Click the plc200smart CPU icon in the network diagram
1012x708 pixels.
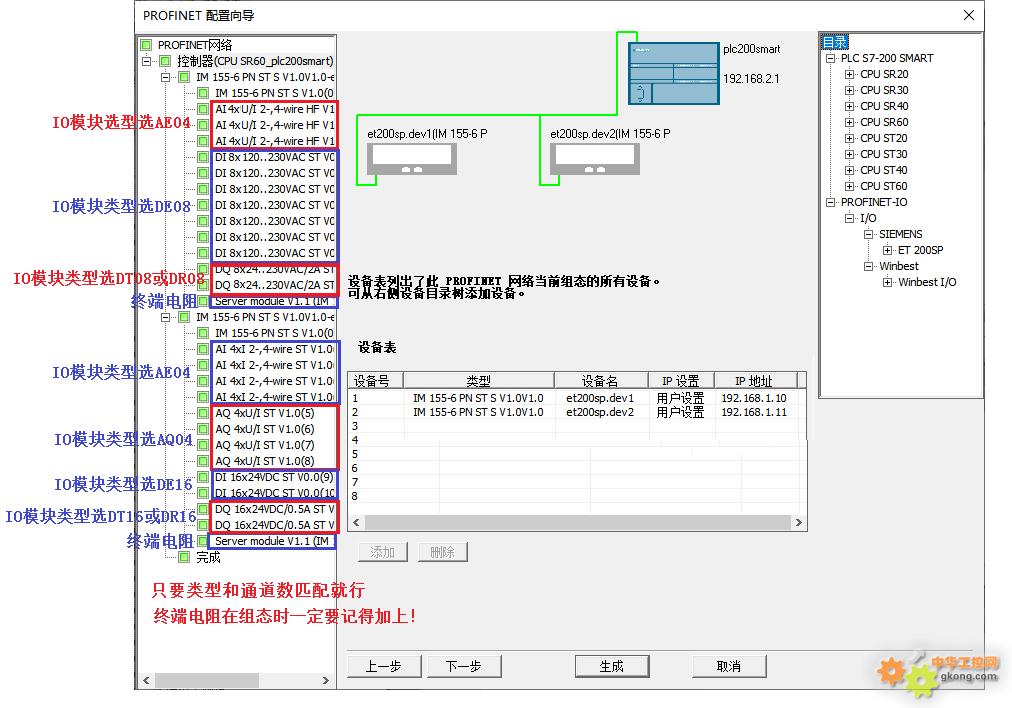(674, 73)
